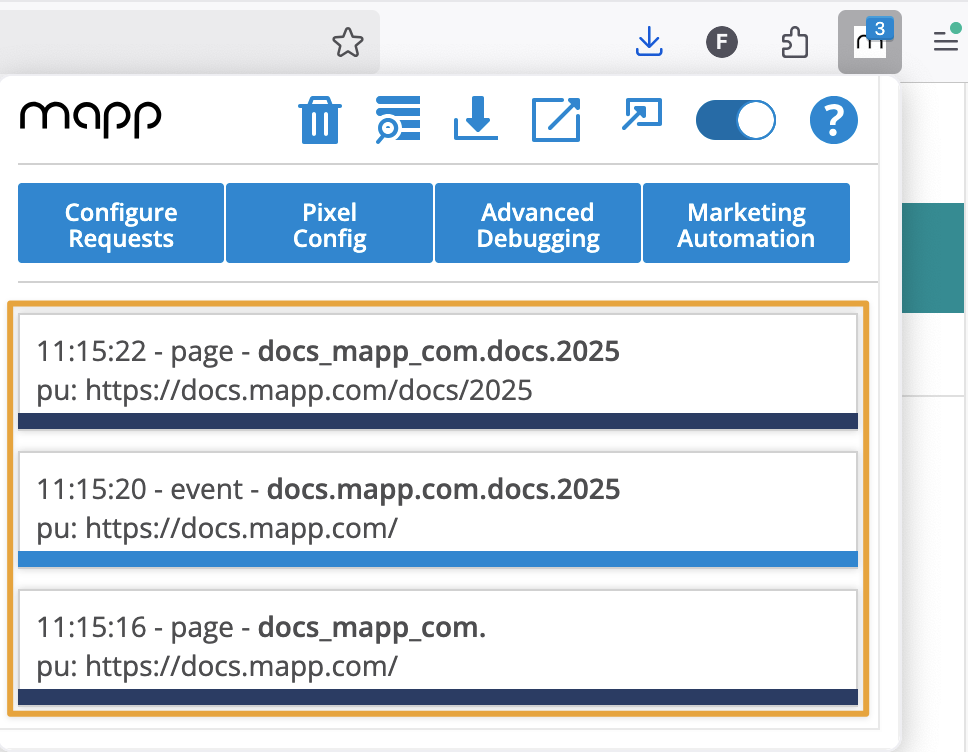The image size is (968, 752).
Task: Toggle the Mapp extension on/off switch
Action: (736, 120)
